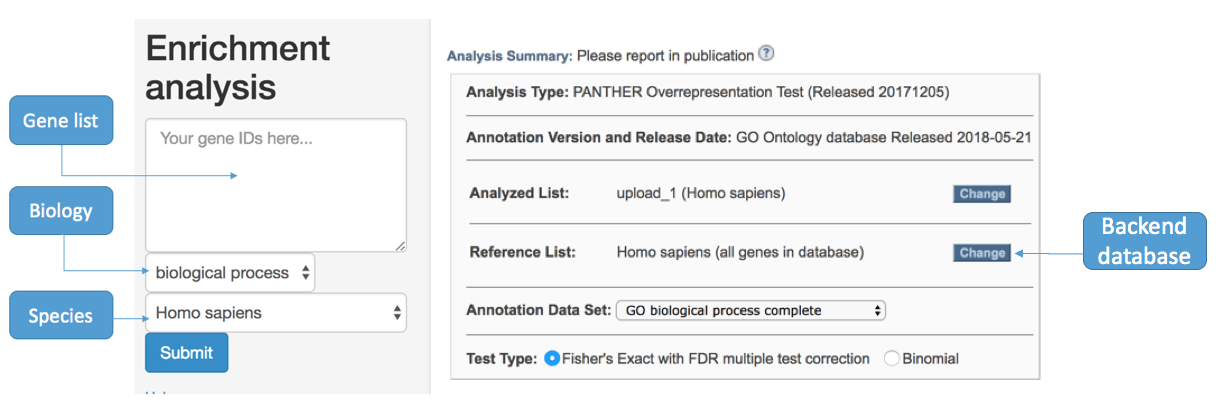Click the Submit button
Screen dimensions: 1216x410
(186, 353)
